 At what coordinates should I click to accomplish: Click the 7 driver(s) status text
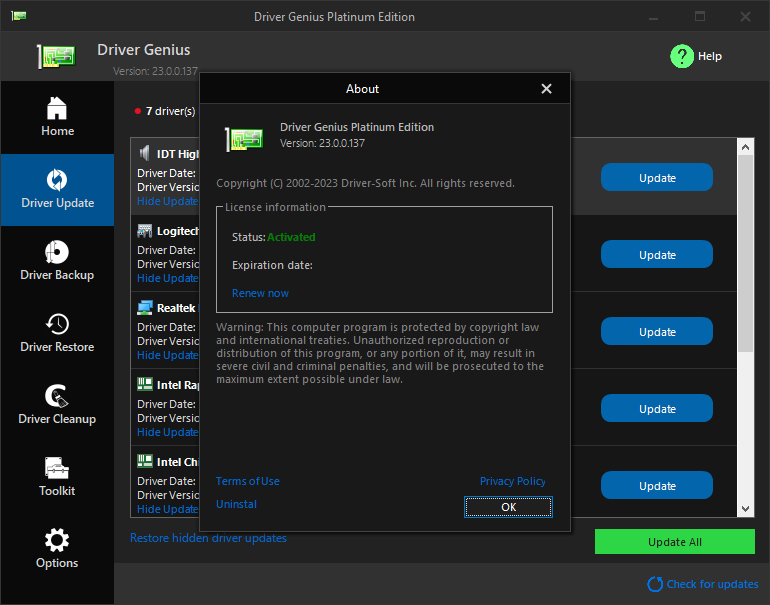(170, 111)
